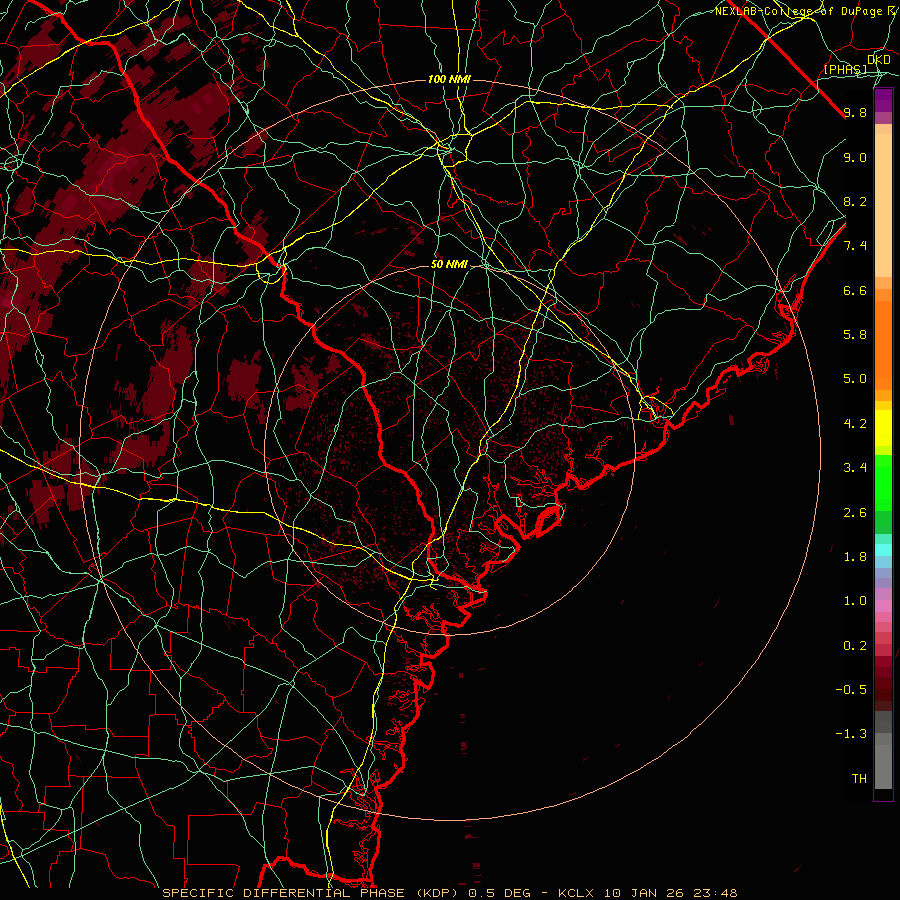
Task: Click the 1.0 value on the color scale
Action: (855, 601)
